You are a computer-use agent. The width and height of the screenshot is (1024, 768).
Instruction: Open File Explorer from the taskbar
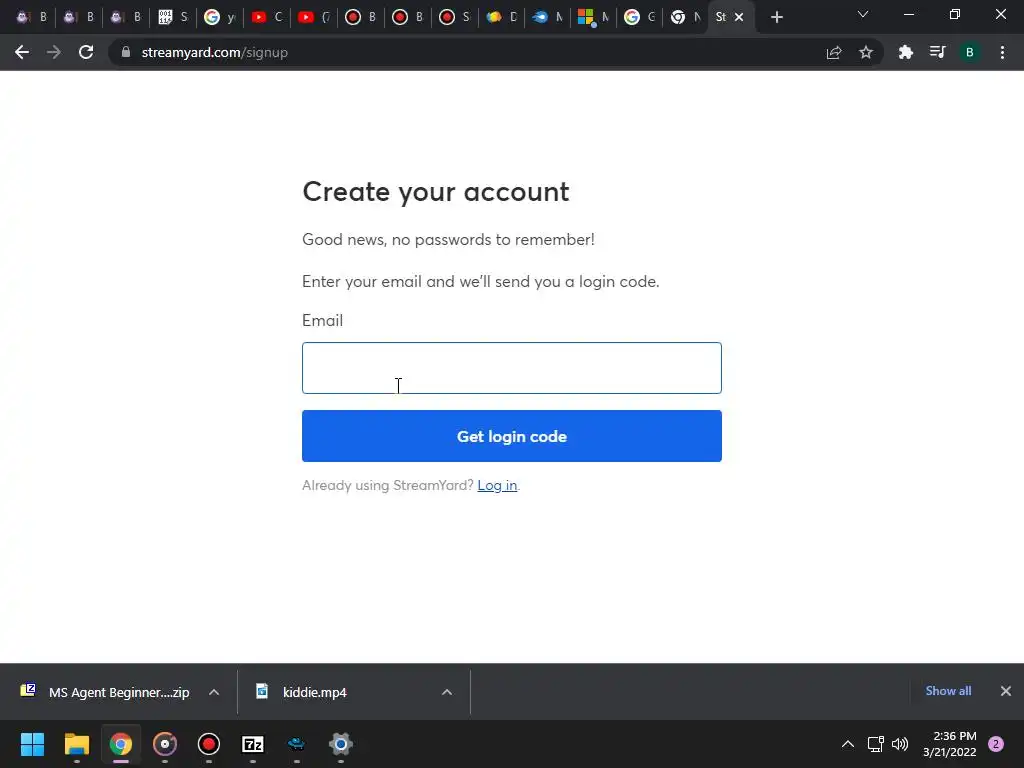coord(76,744)
